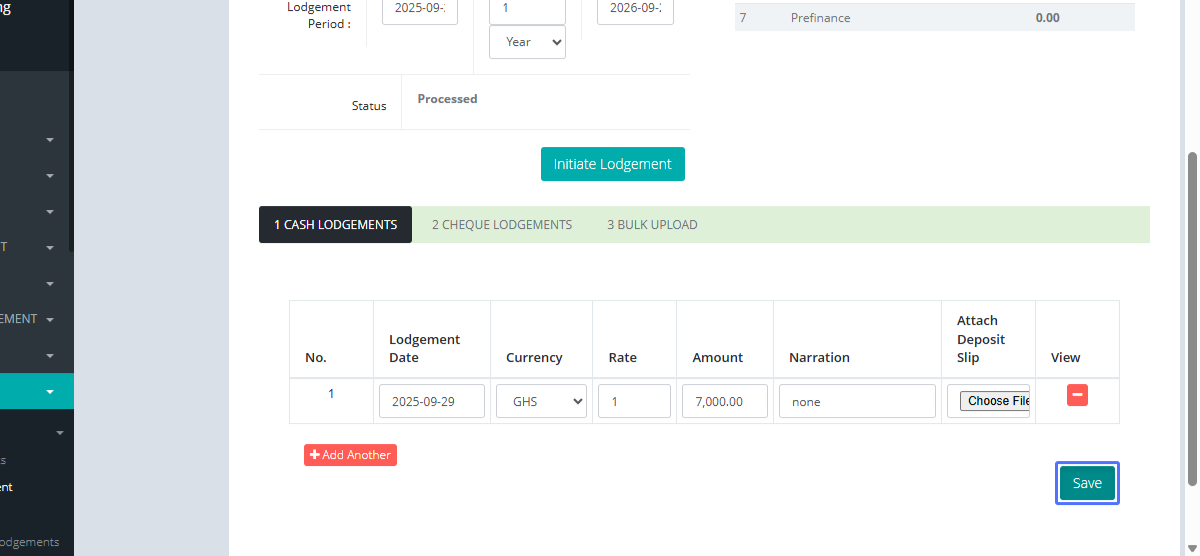Switch to the Cheque Lodgements tab
This screenshot has width=1200, height=556.
(501, 225)
